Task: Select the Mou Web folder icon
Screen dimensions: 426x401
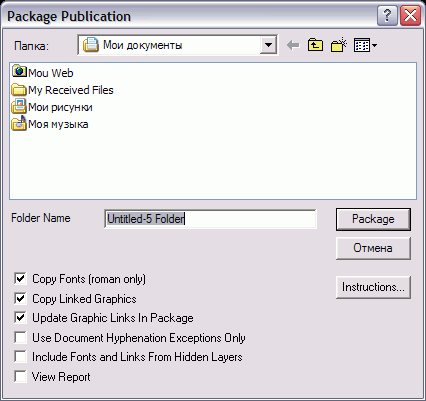Action: pyautogui.click(x=19, y=72)
